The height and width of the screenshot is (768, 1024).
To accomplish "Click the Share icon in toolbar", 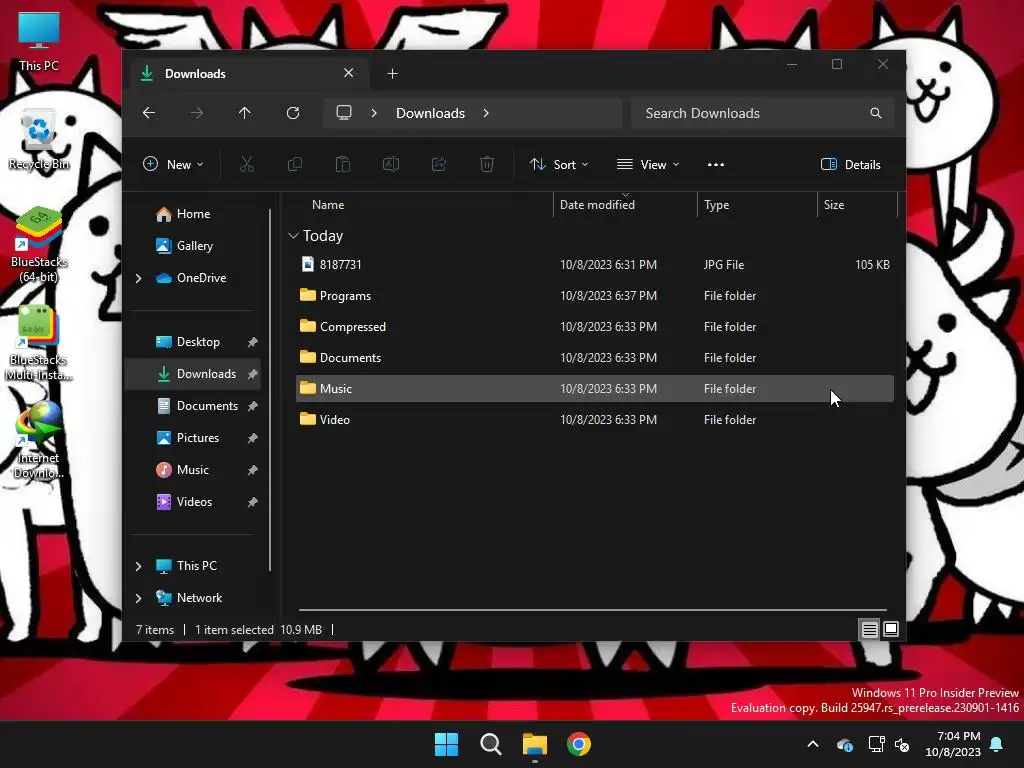I will (x=439, y=165).
